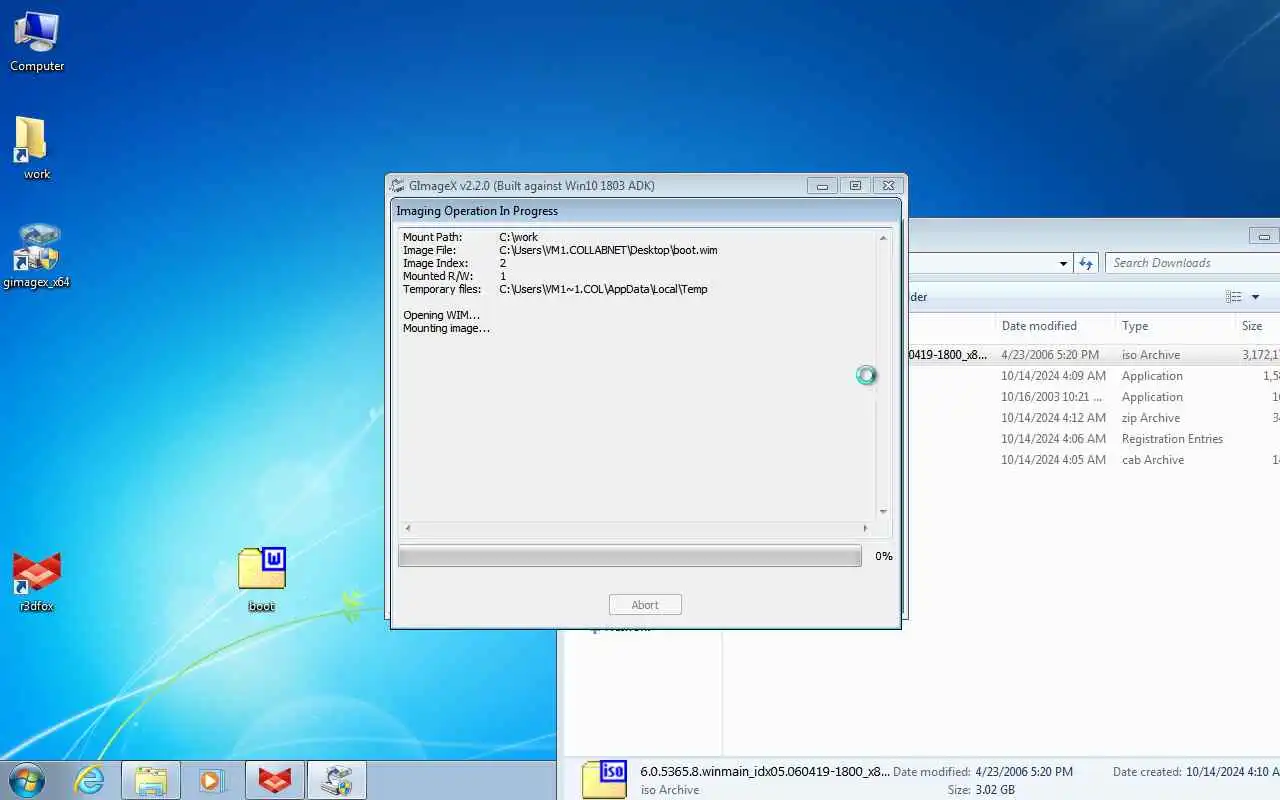Select the boot folder icon on desktop
This screenshot has height=800, width=1280.
pyautogui.click(x=262, y=578)
